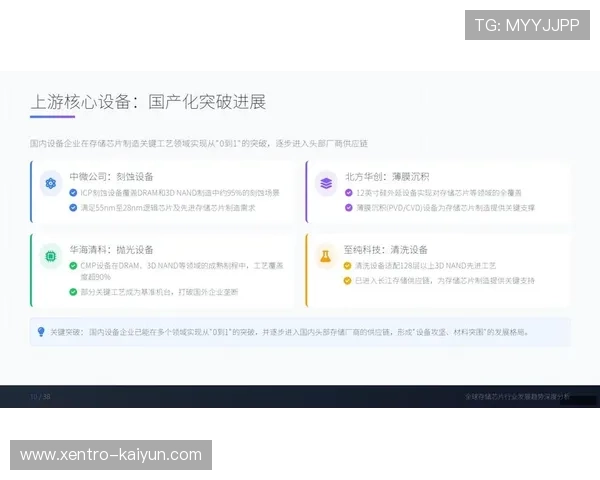The height and width of the screenshot is (480, 600).
Task: Click the blue check icon beside 满足55nm至28nm line
Action: (x=73, y=208)
